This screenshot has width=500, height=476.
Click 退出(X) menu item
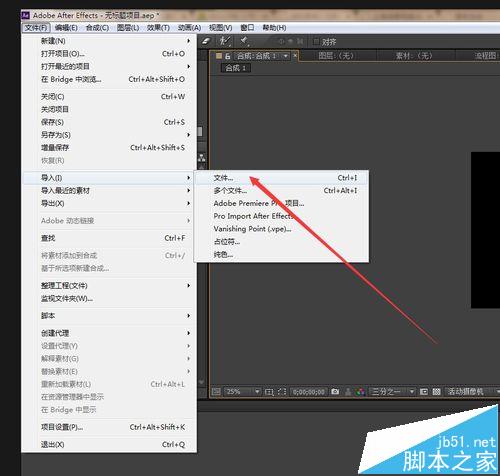[109, 444]
